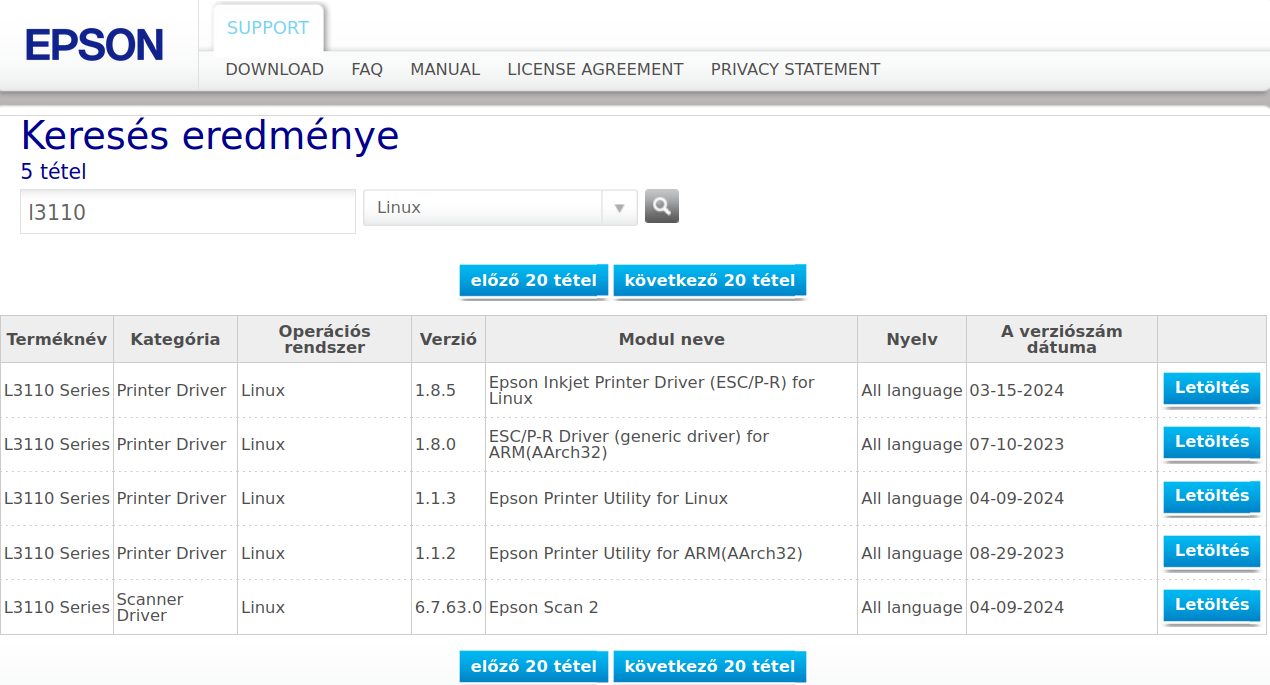Click top 'következő 20 tétel' button

click(710, 281)
